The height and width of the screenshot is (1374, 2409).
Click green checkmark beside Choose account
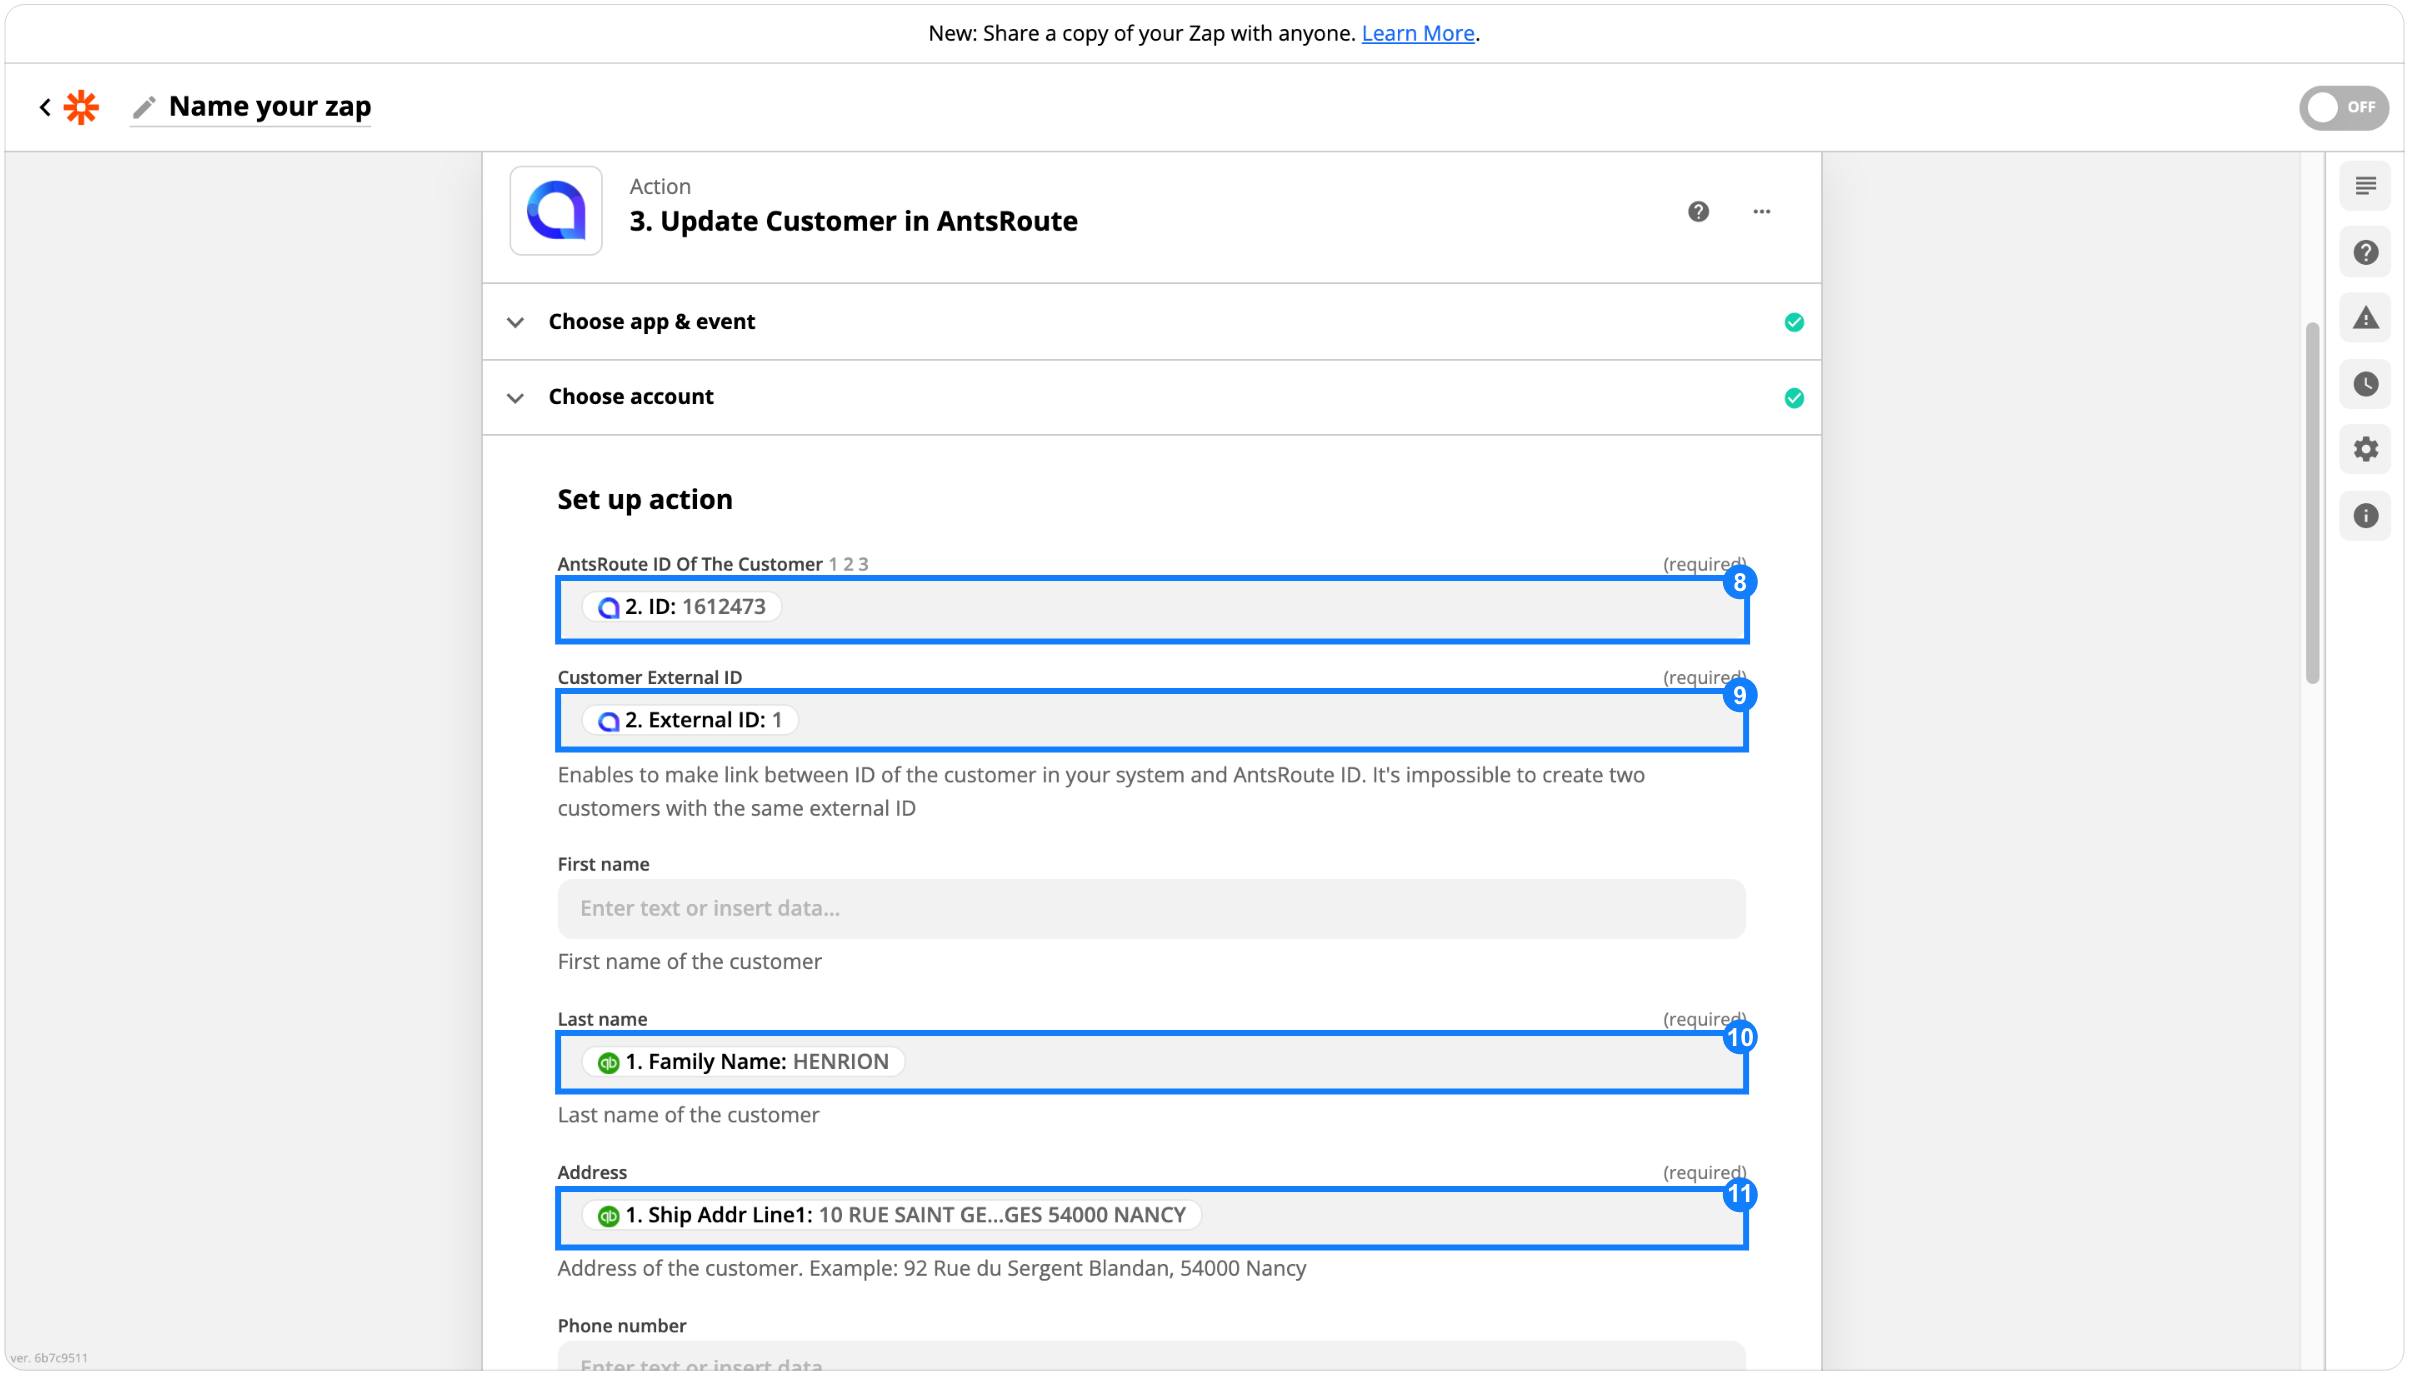coord(1794,398)
